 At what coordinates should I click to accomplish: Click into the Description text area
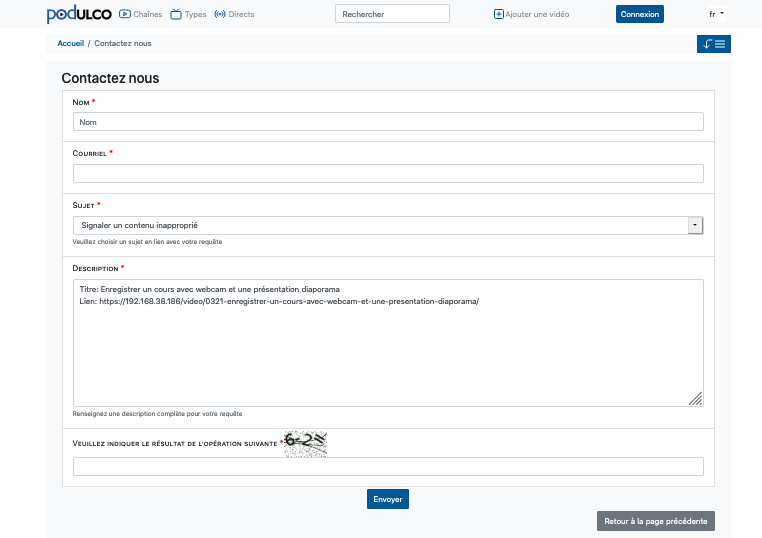tap(388, 343)
